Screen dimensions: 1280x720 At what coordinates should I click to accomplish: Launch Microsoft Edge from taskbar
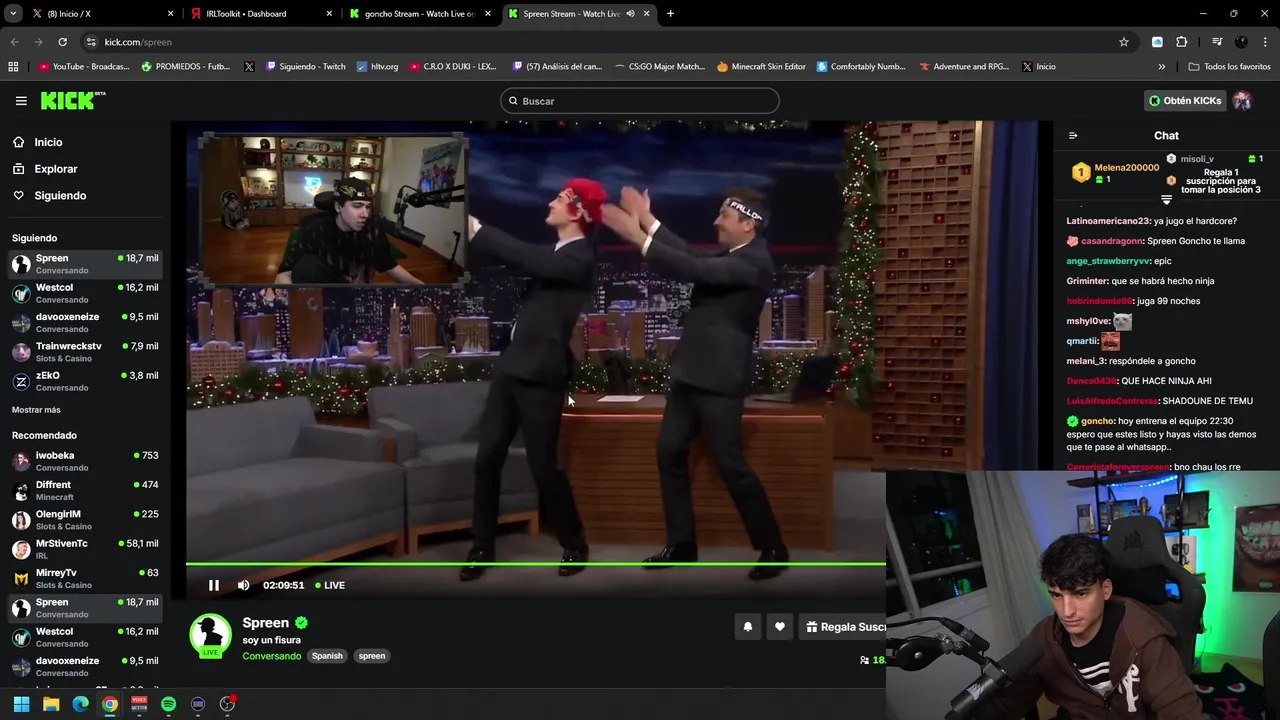click(x=80, y=704)
